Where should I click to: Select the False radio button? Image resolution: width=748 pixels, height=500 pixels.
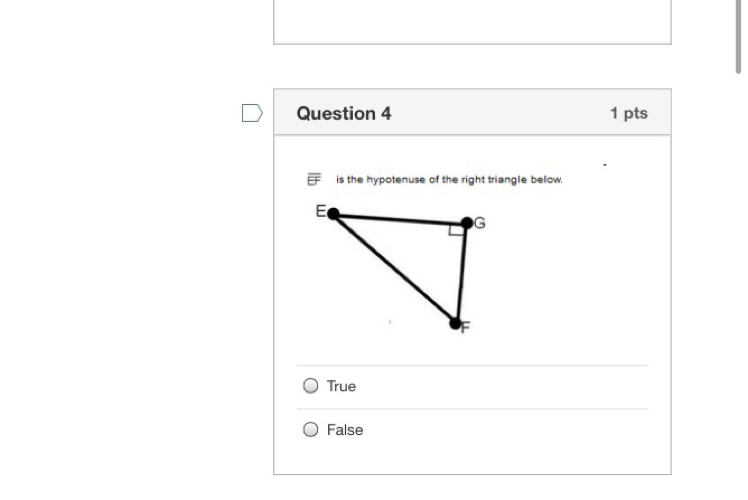[x=310, y=430]
